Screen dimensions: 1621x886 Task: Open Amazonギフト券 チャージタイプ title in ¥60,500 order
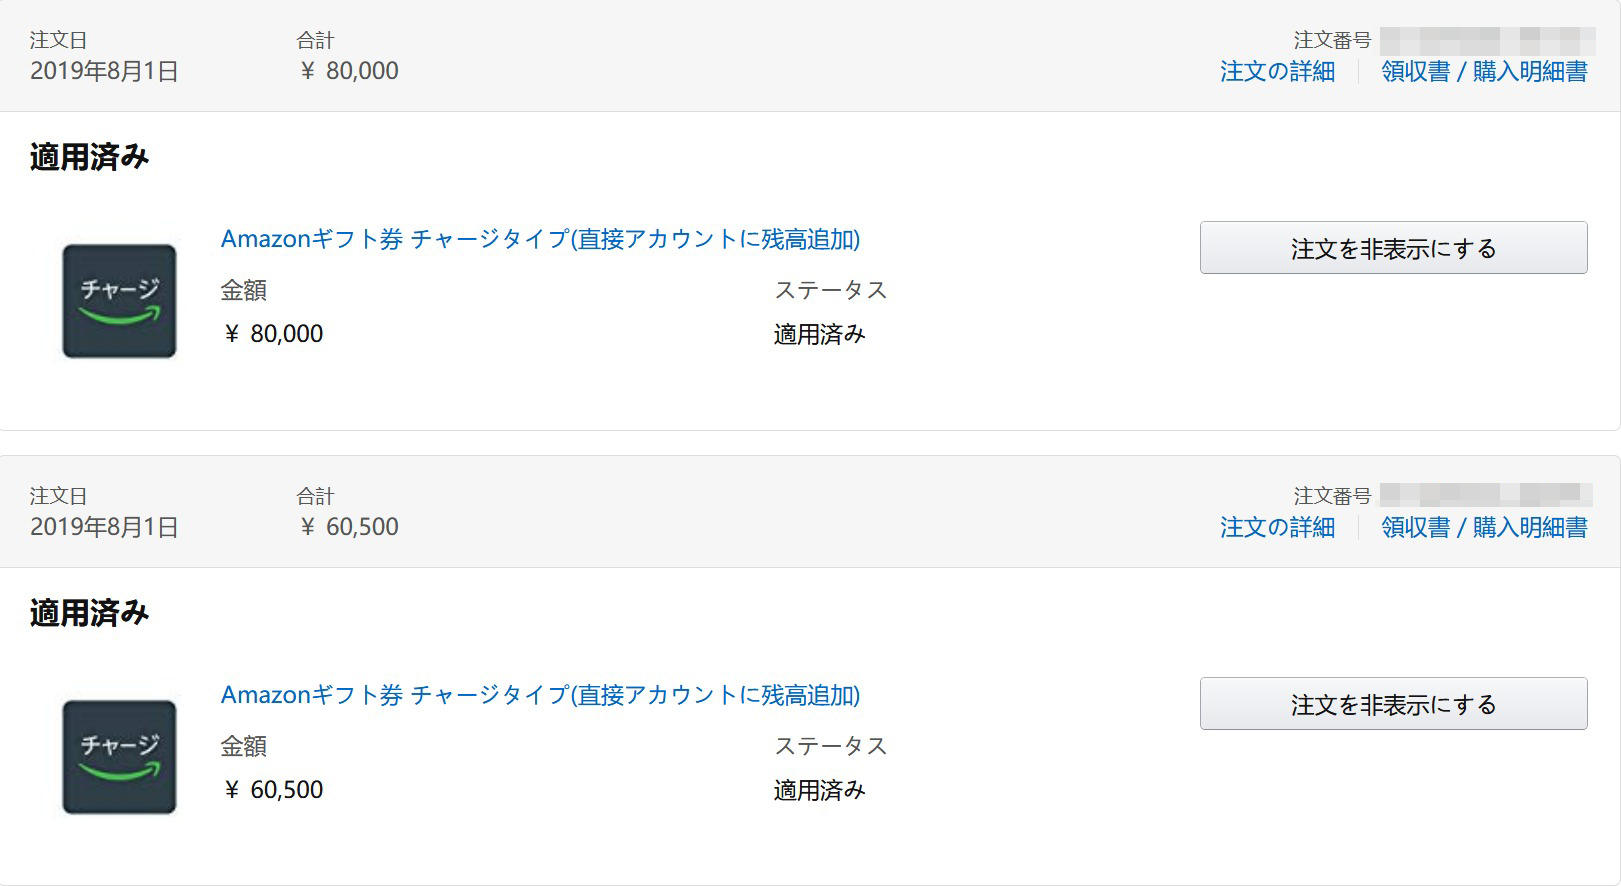point(540,695)
